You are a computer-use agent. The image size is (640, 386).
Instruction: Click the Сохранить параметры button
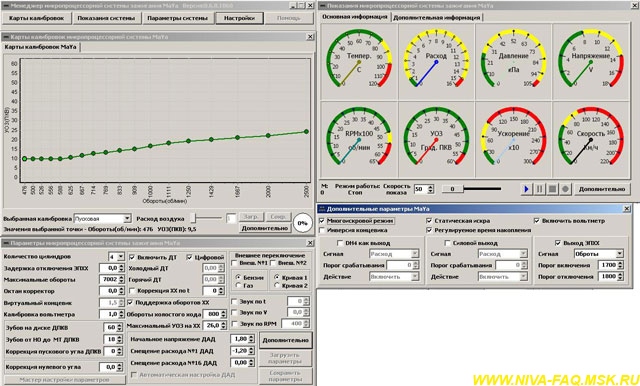click(285, 376)
